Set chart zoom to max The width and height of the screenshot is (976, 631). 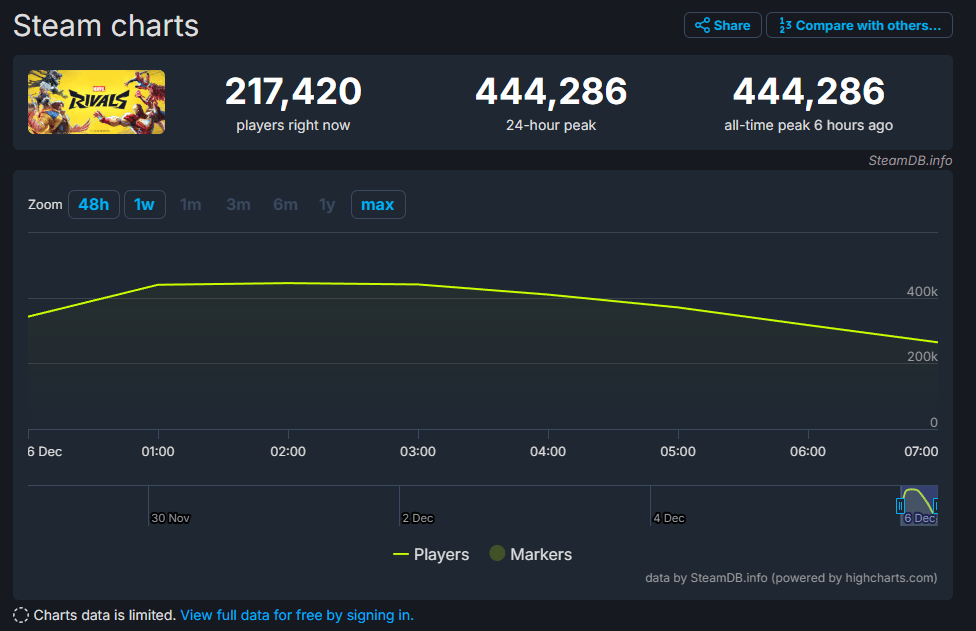coord(378,204)
